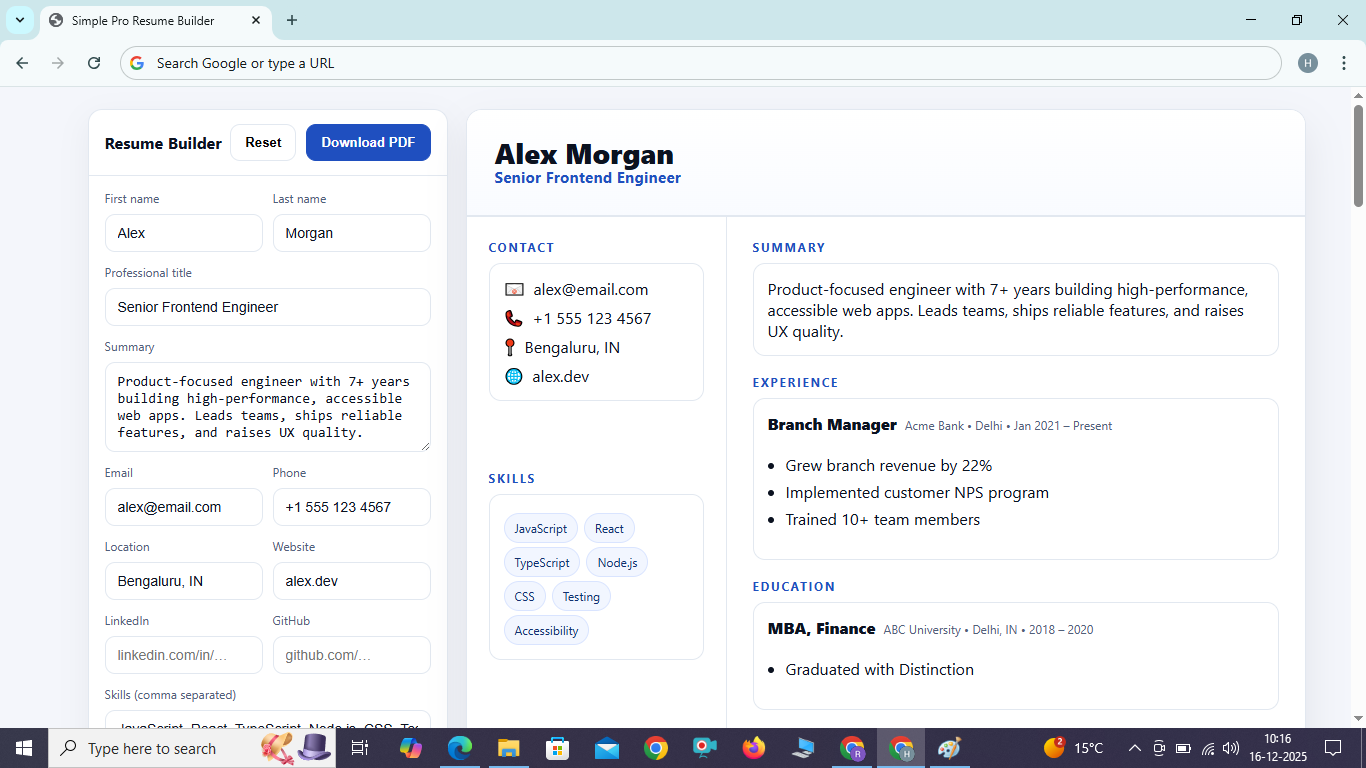This screenshot has height=768, width=1366.
Task: Click the Download PDF button
Action: (x=368, y=142)
